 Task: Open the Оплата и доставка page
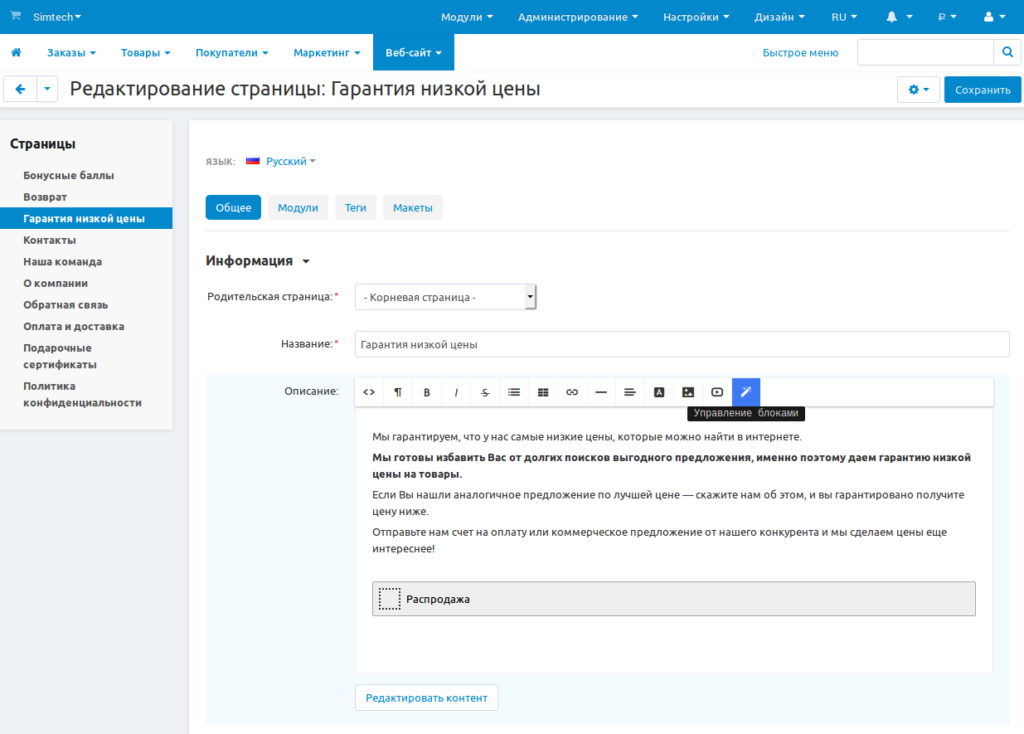click(x=74, y=326)
